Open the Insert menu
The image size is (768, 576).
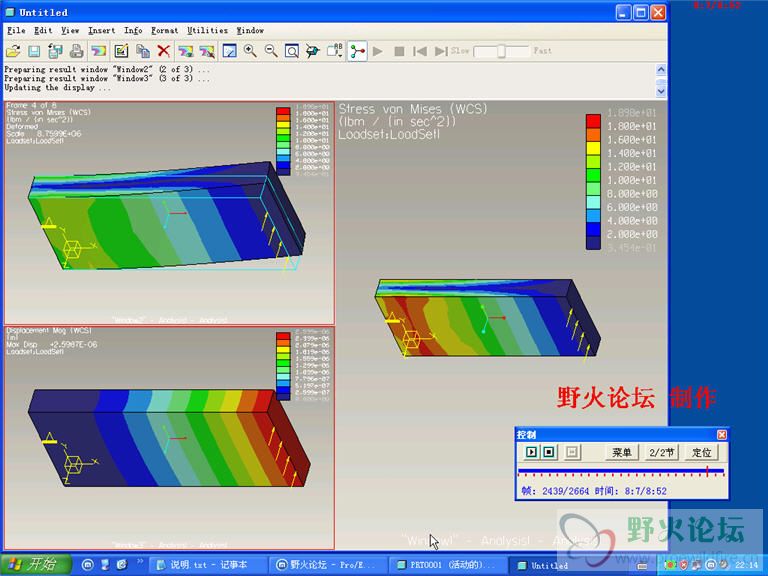point(101,30)
